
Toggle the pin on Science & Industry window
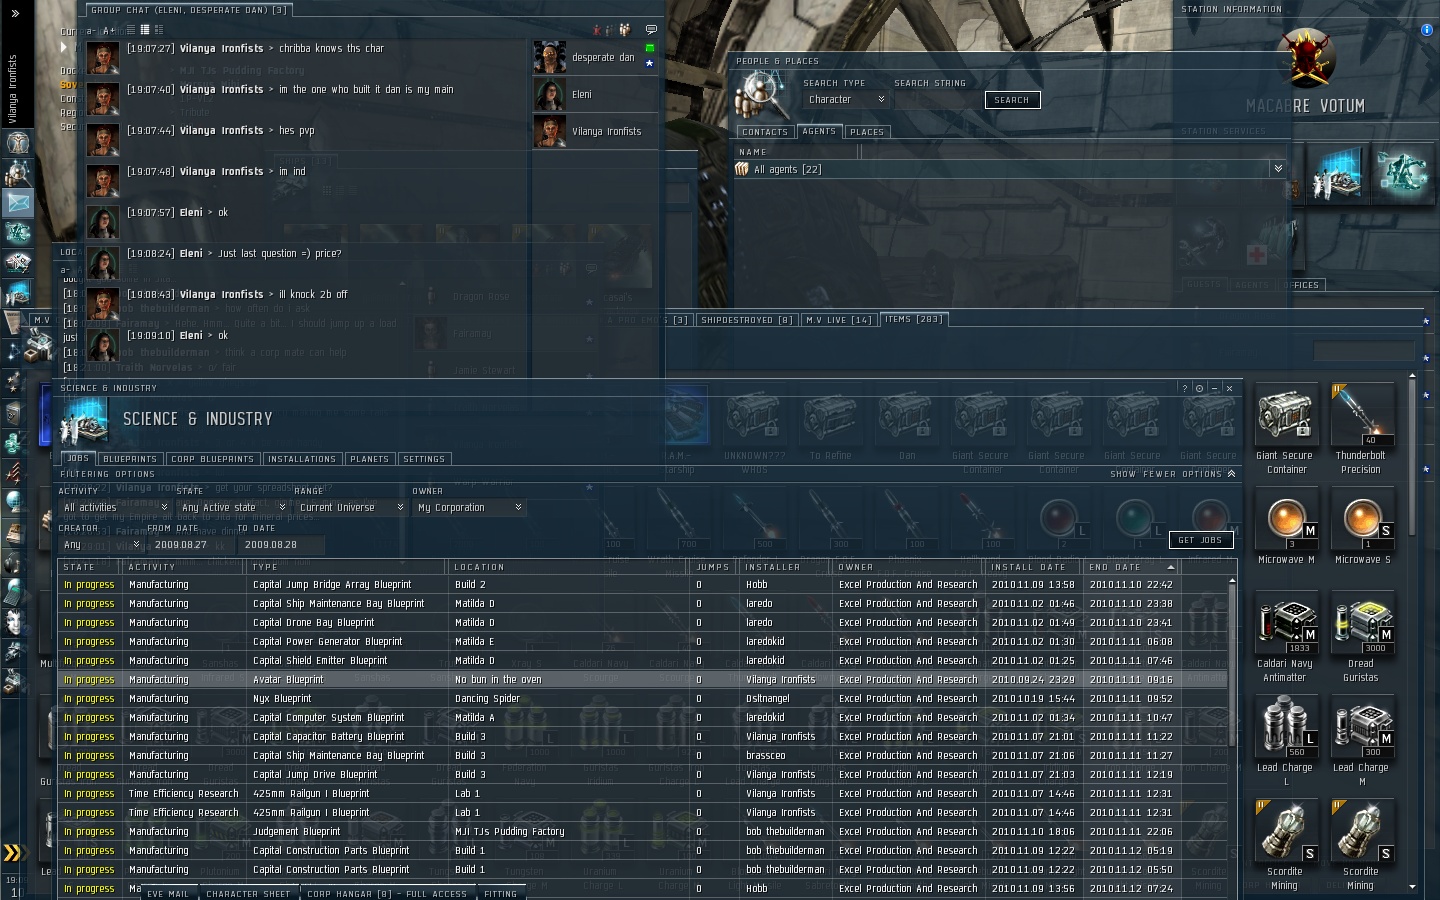(x=1199, y=388)
